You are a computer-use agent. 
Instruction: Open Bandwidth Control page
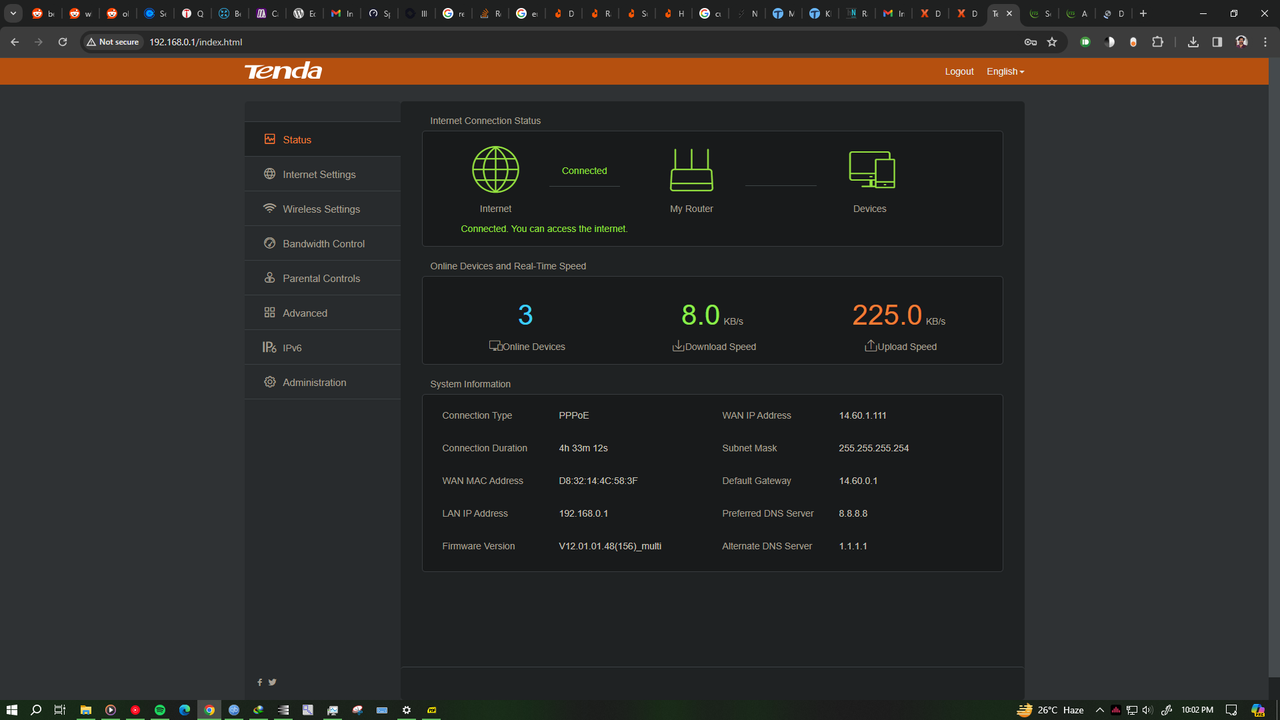pos(322,244)
